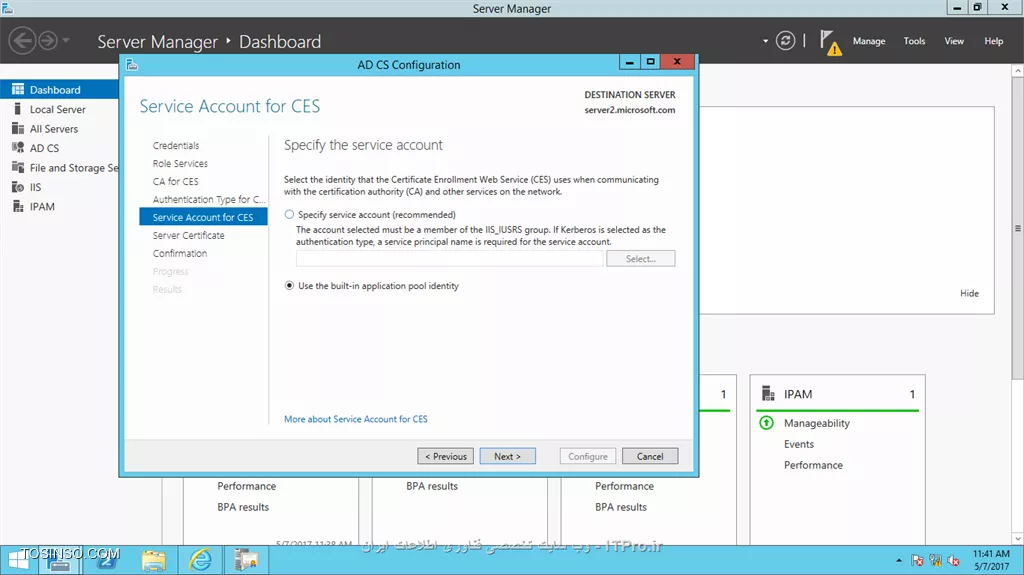Open Performance above the leftmost BPA results

[246, 485]
